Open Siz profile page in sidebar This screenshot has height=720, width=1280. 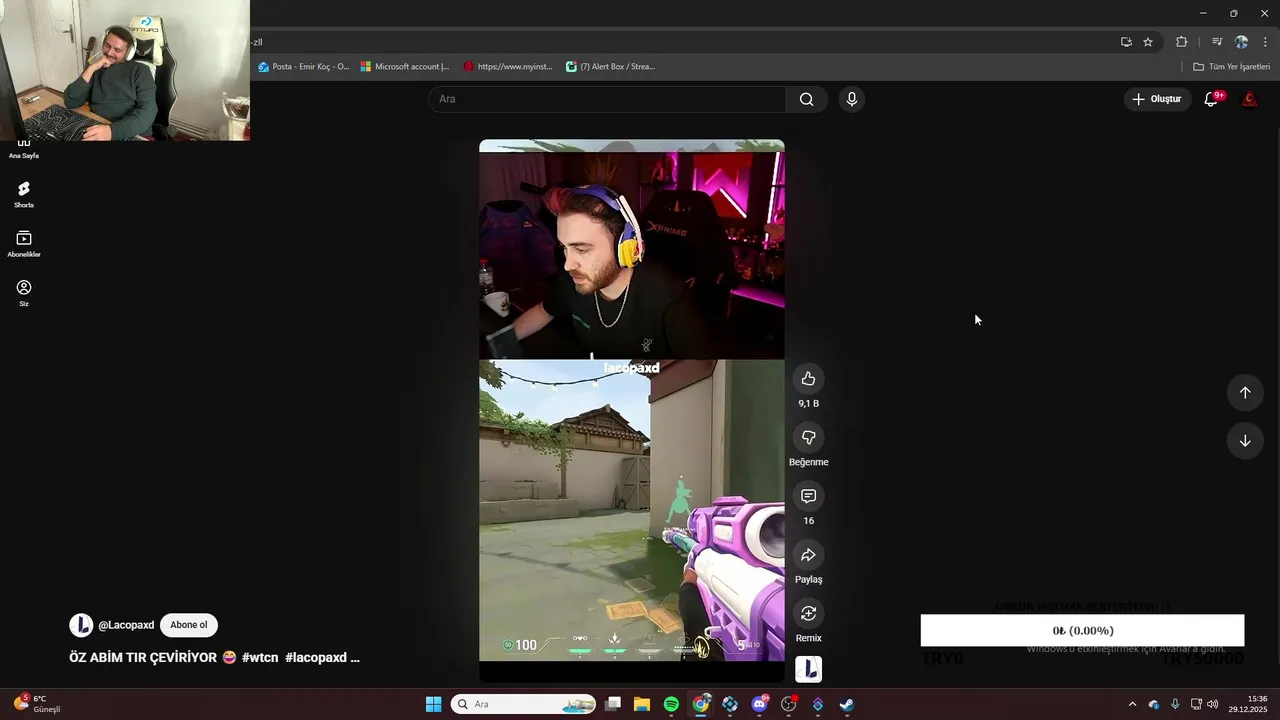coord(24,293)
